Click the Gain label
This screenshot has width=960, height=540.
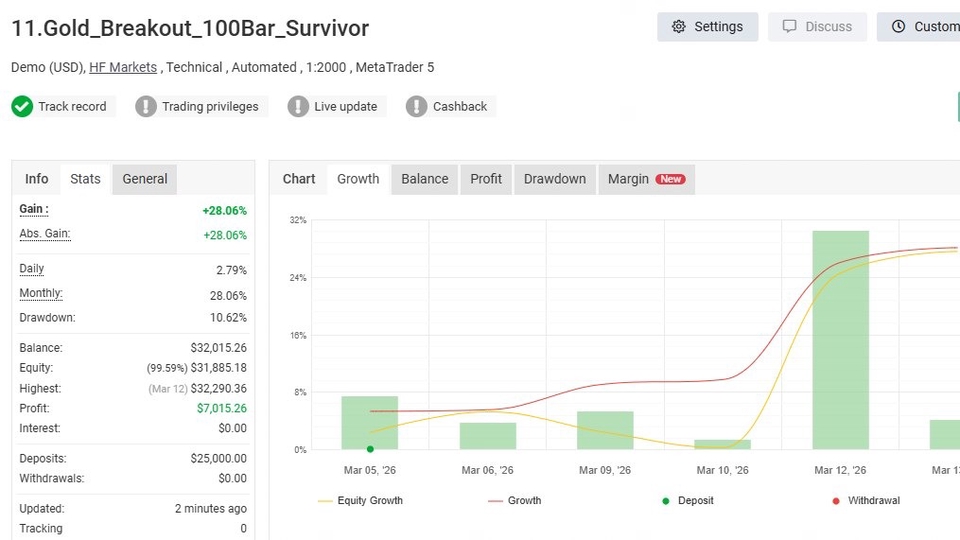(x=34, y=209)
